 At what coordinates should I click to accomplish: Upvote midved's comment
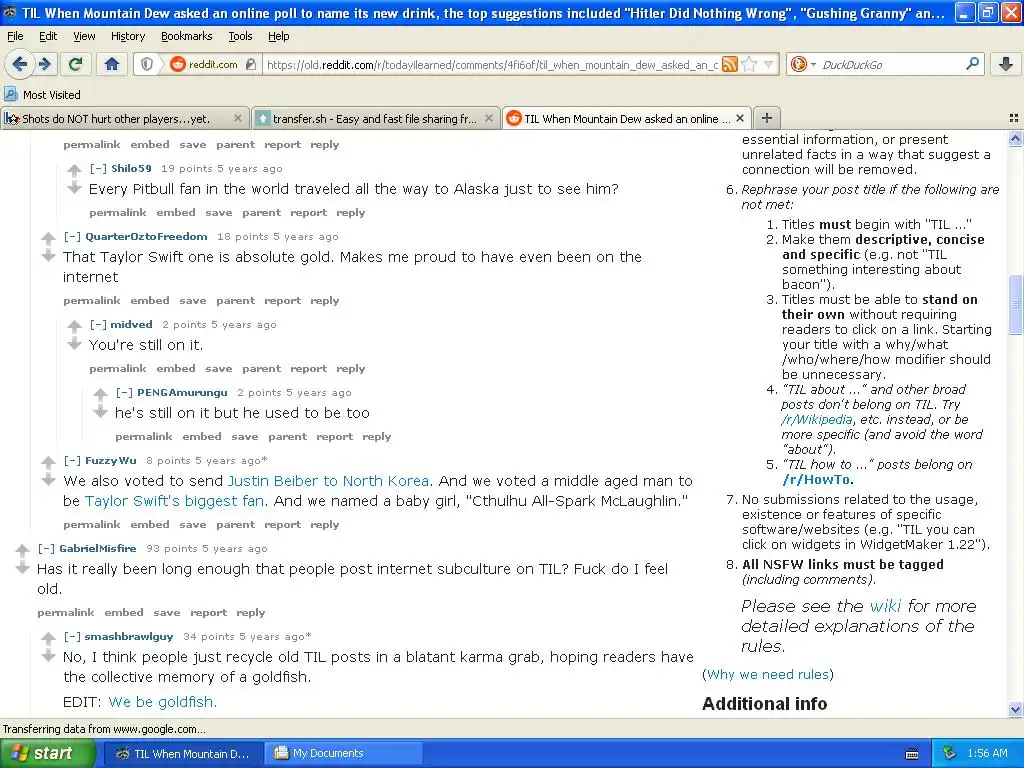pos(74,326)
